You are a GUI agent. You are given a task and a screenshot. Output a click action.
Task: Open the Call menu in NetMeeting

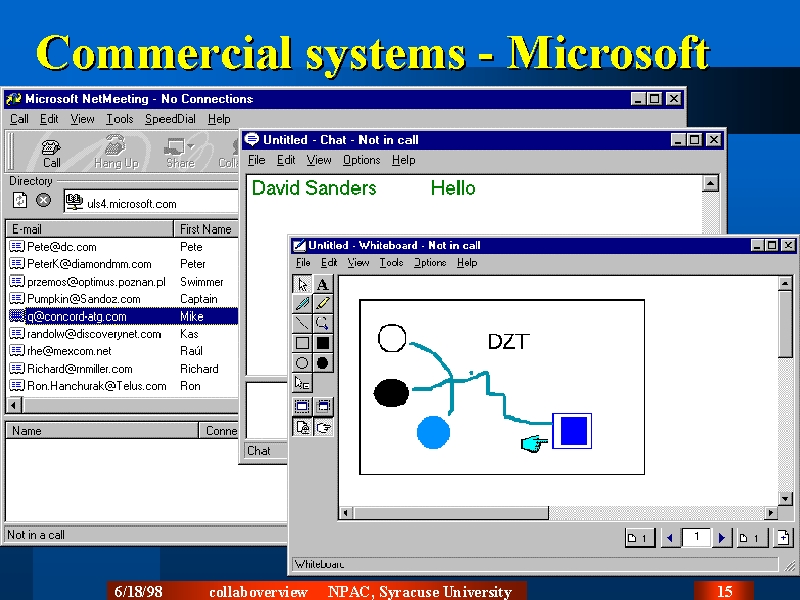(x=19, y=119)
